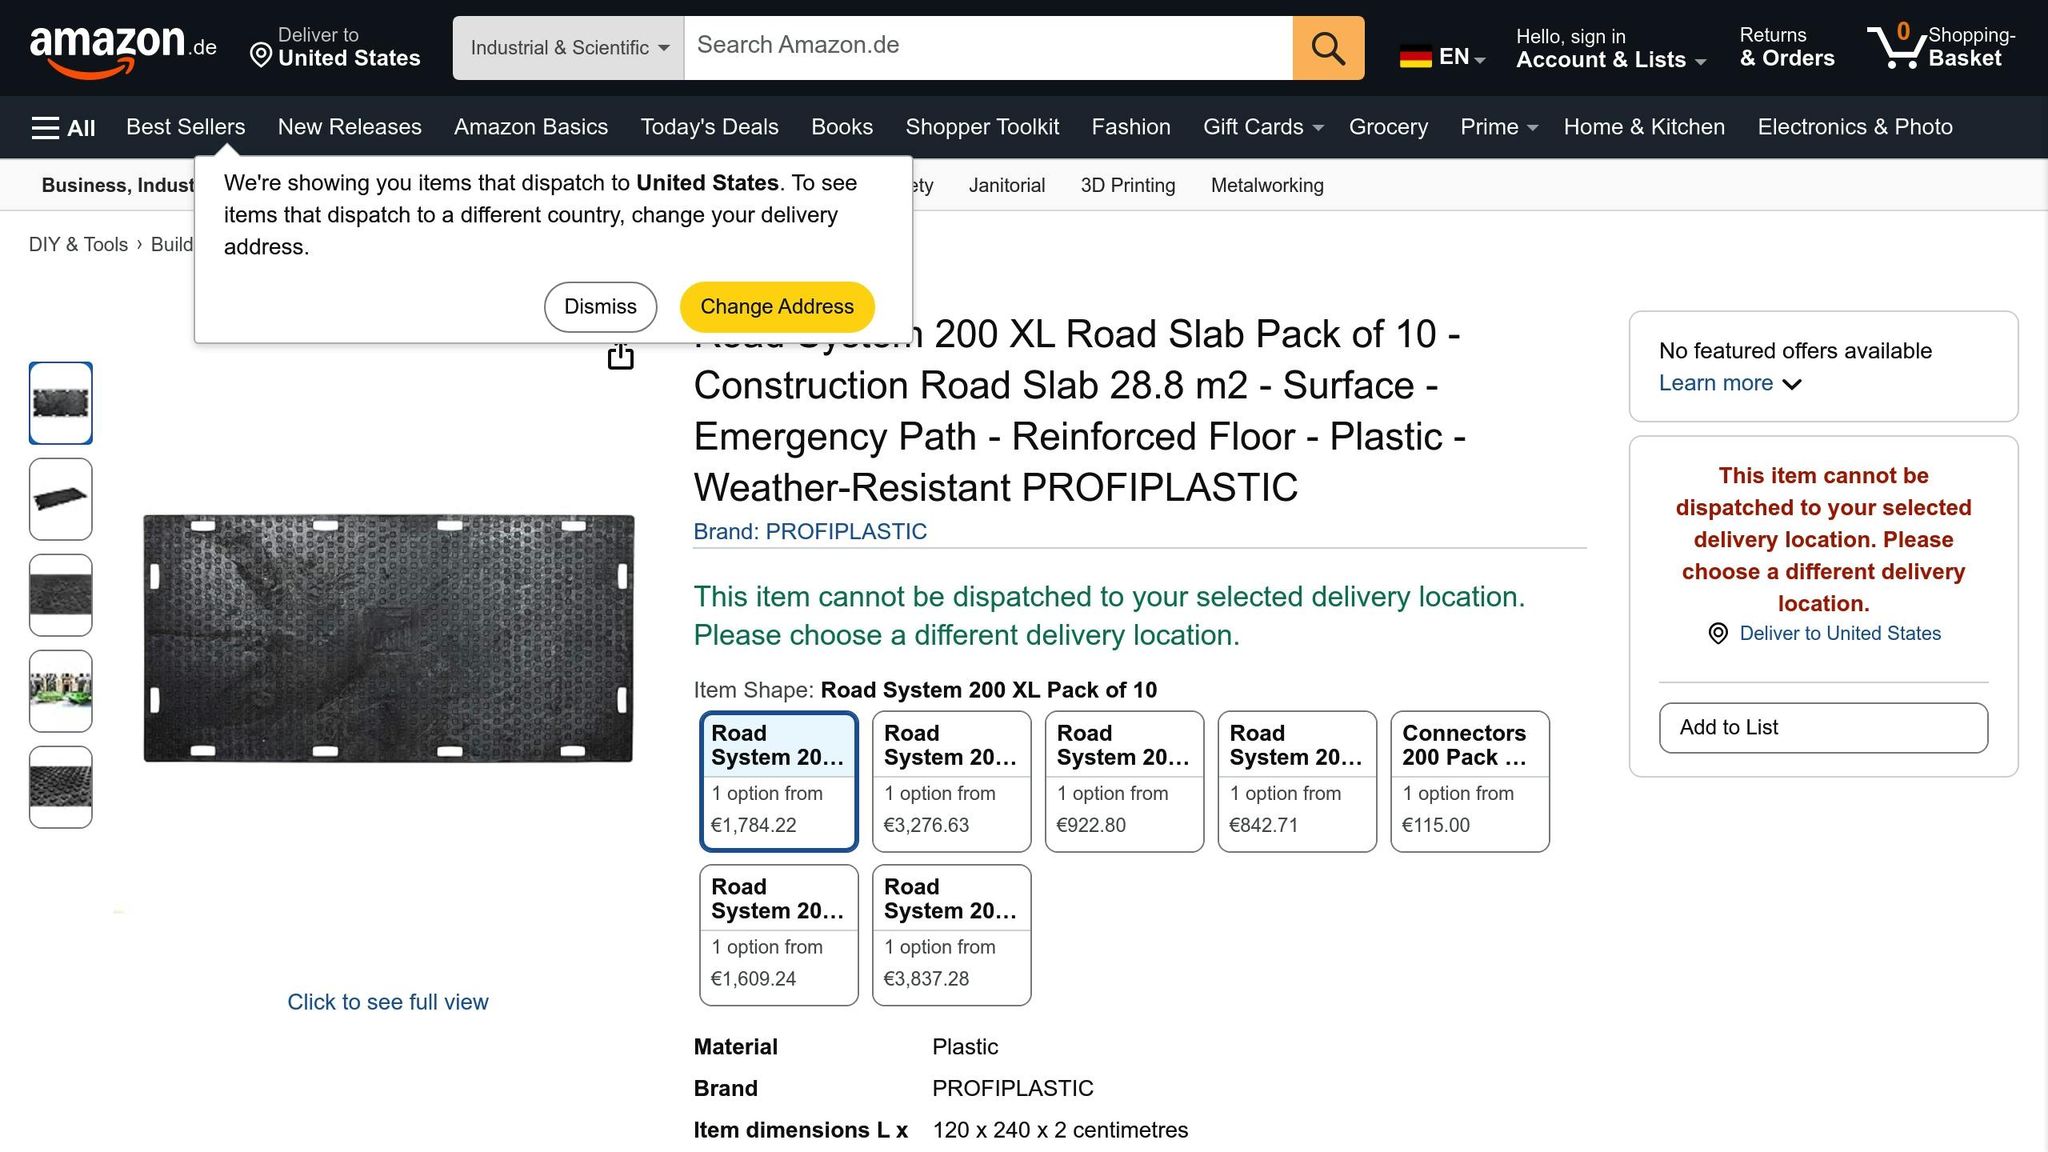Viewport: 2048px width, 1152px height.
Task: Open the All hamburger menu
Action: point(63,127)
